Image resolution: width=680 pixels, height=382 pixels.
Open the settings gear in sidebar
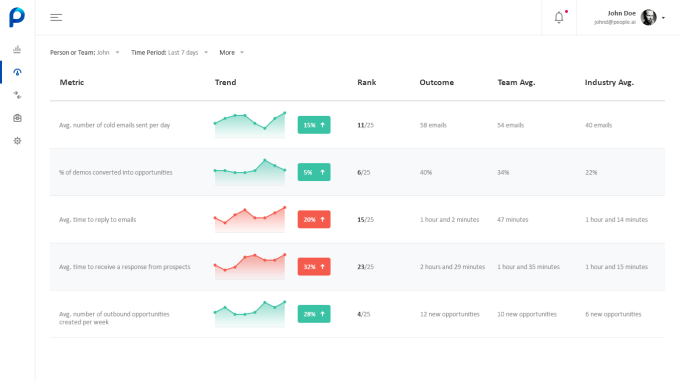point(17,141)
